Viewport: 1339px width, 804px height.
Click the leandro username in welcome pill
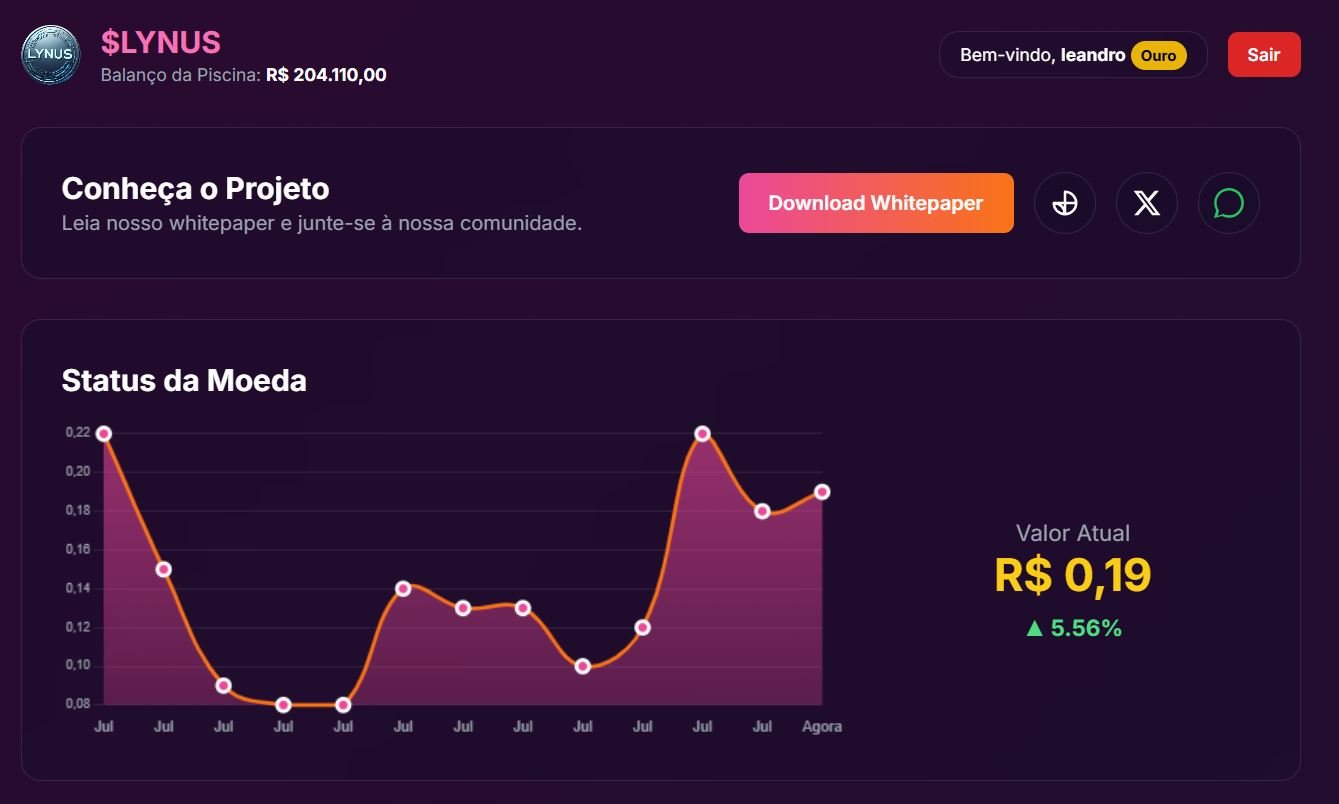click(1093, 55)
